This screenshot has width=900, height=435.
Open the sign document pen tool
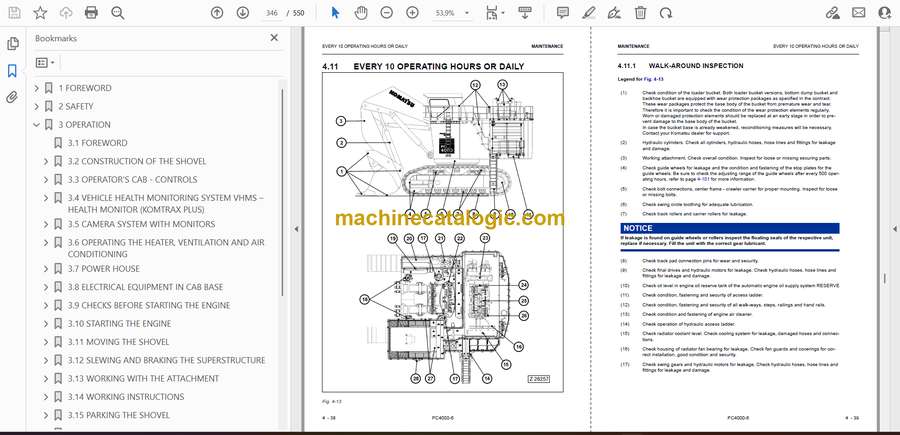click(x=614, y=13)
